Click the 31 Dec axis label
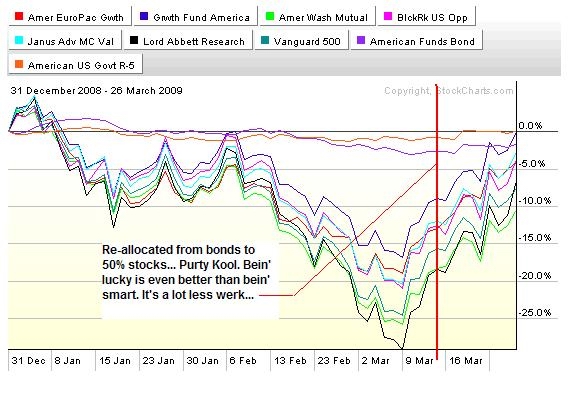This screenshot has width=574, height=397. click(x=29, y=360)
